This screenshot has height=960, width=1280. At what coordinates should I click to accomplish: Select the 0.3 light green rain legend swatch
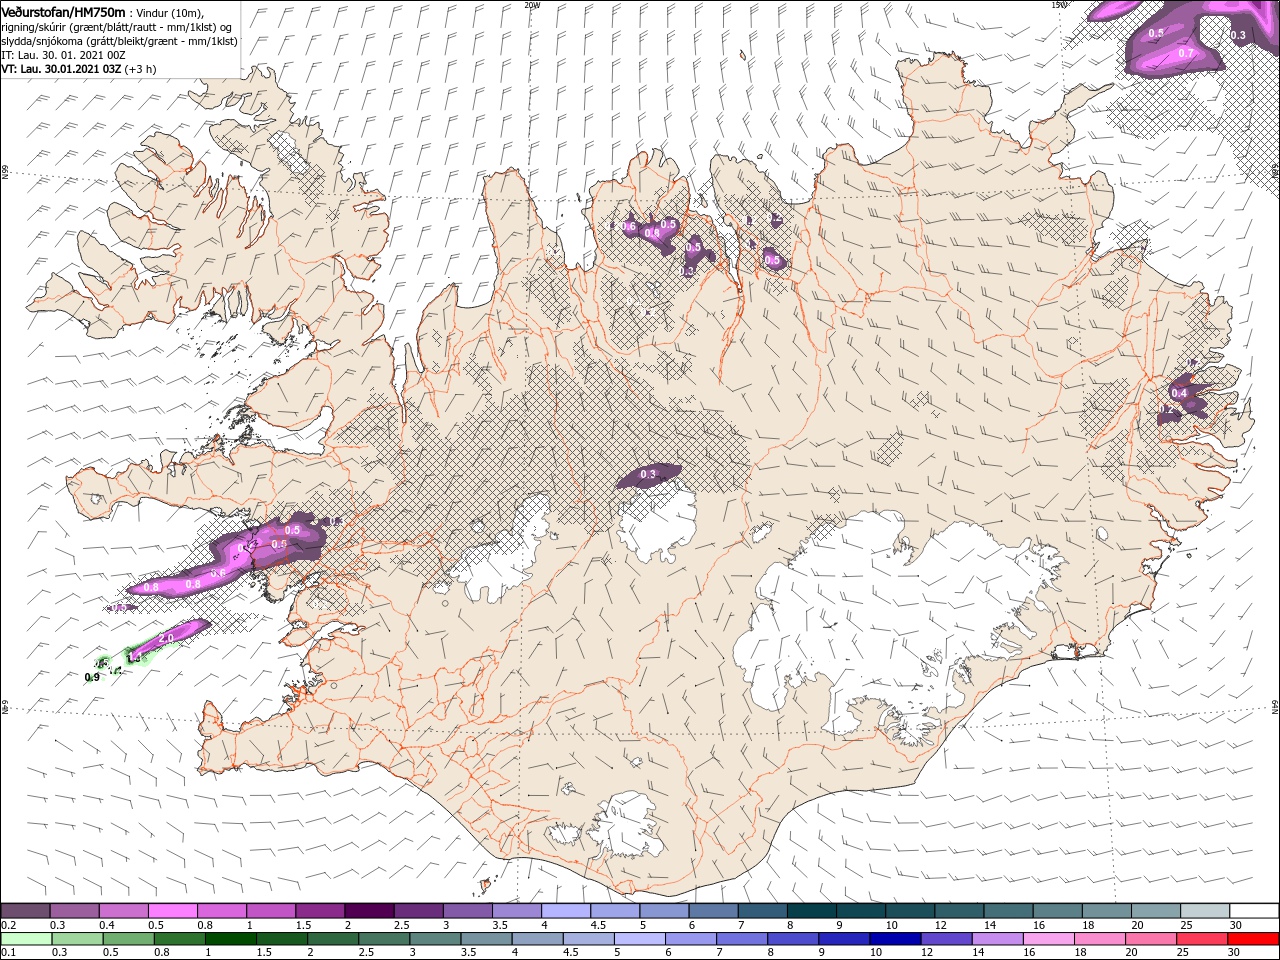[77, 939]
